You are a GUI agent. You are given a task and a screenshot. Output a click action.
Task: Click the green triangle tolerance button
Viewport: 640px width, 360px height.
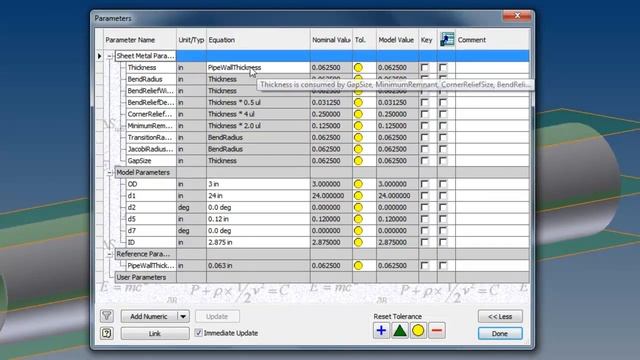coord(400,331)
